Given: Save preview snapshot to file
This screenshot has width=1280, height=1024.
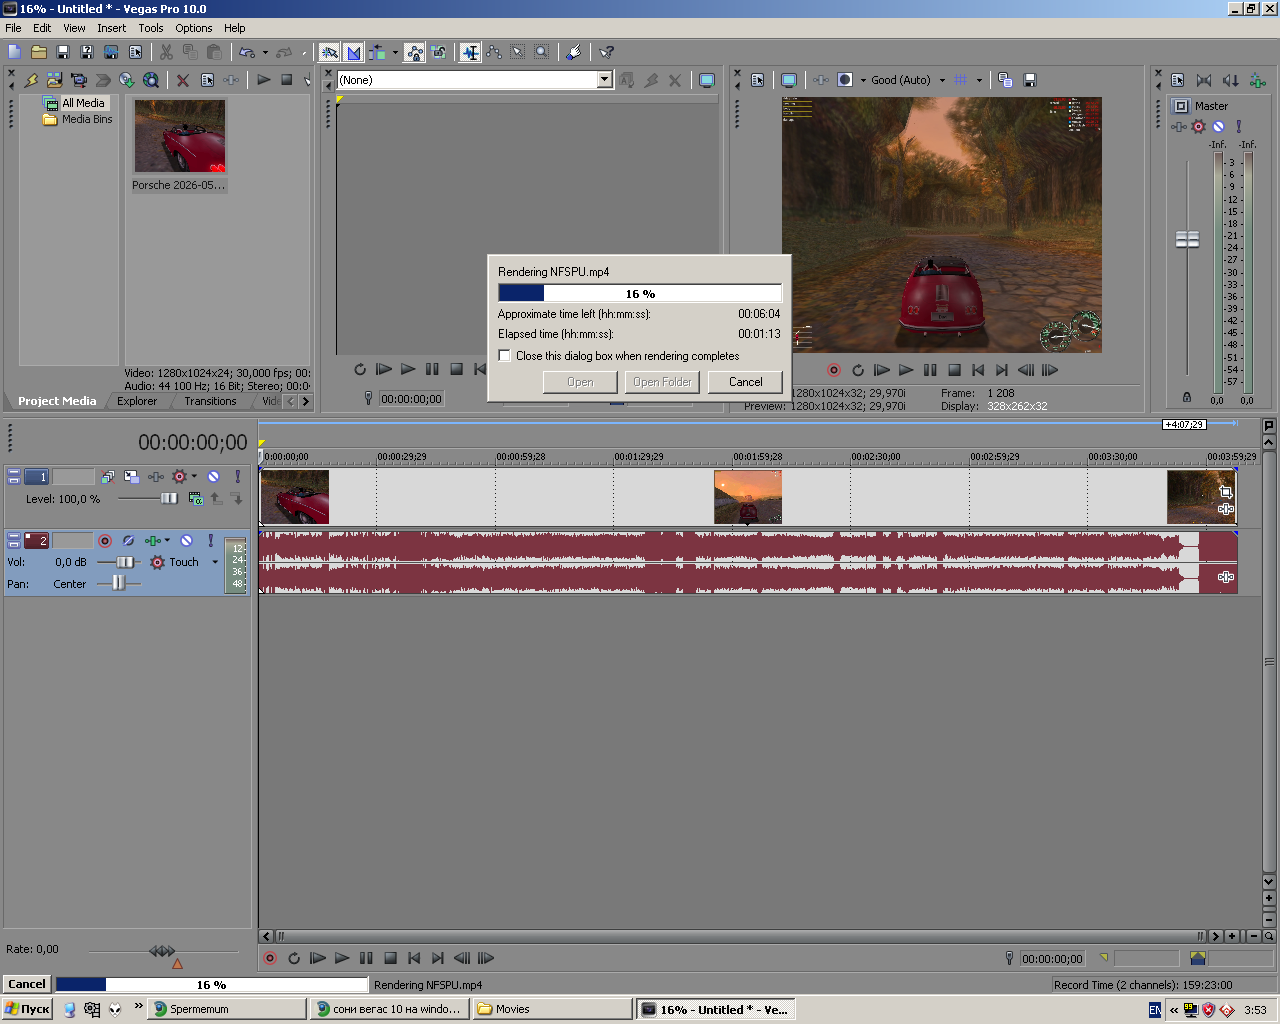Looking at the screenshot, I should (x=1030, y=80).
